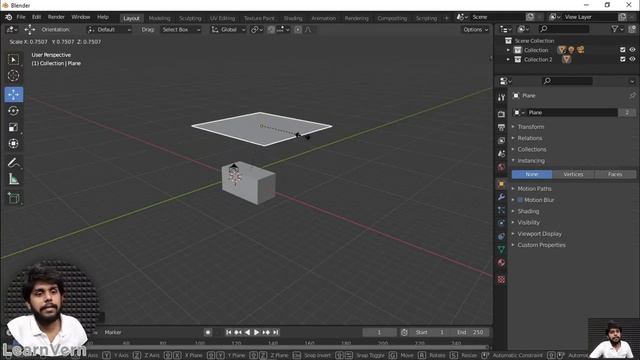Screen dimensions: 640x360
Task: Open the Modifiers properties tab
Action: click(501, 197)
